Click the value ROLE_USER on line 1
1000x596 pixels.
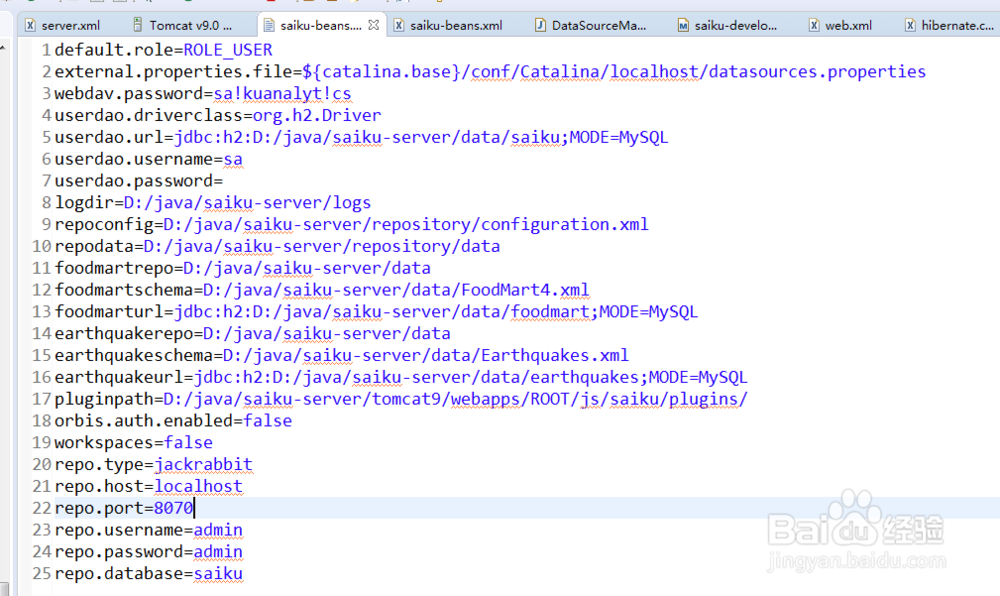pyautogui.click(x=228, y=50)
